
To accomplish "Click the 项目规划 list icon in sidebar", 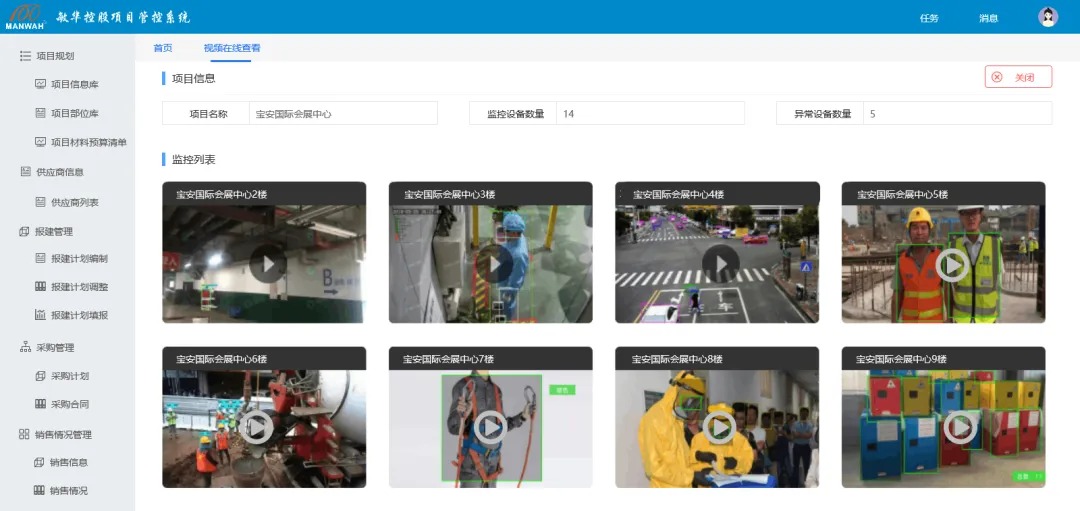I will pos(25,56).
